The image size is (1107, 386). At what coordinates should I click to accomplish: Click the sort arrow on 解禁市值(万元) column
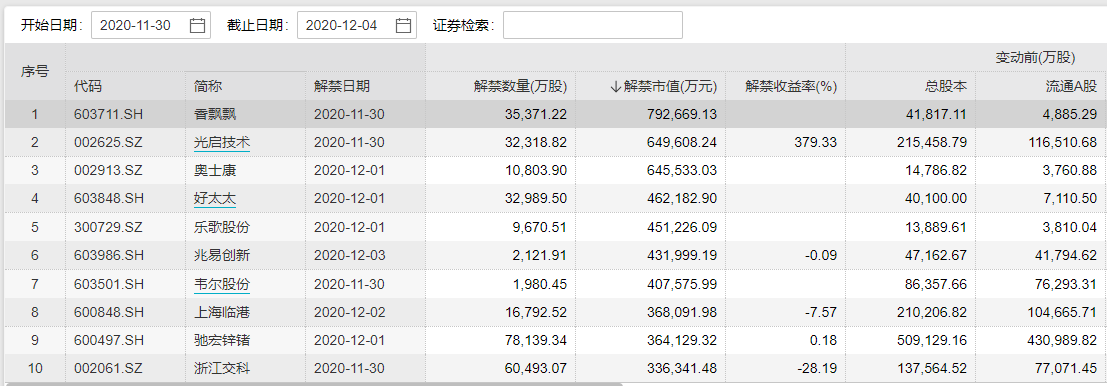coord(615,86)
